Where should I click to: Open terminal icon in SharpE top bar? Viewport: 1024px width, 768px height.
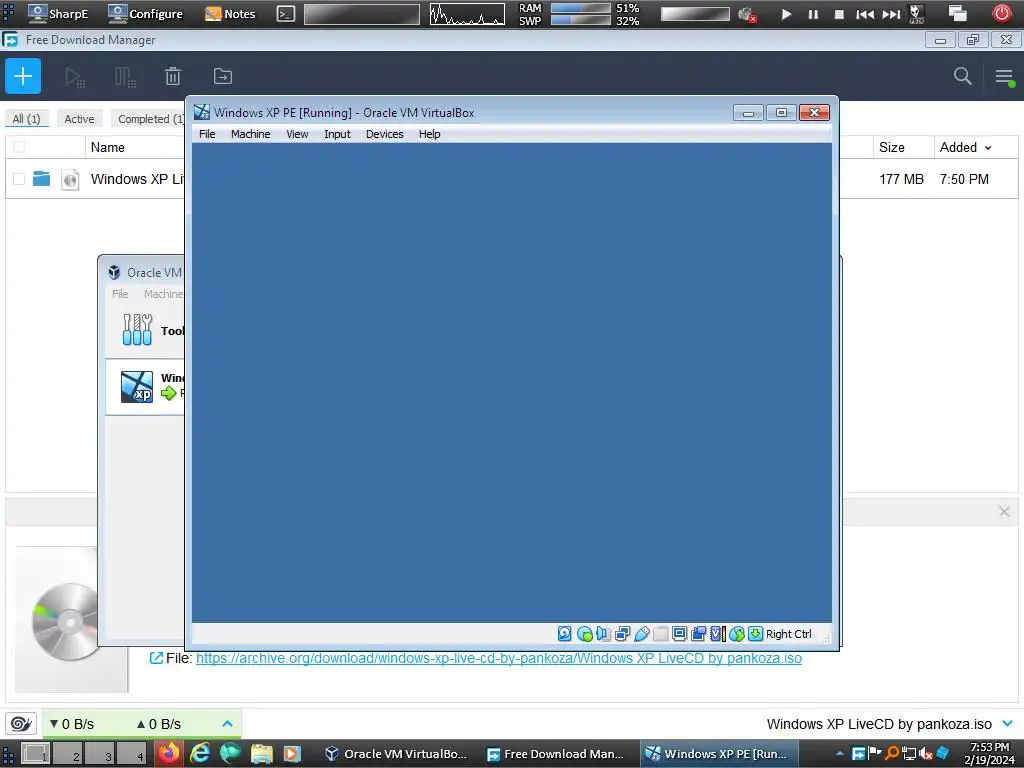point(286,14)
